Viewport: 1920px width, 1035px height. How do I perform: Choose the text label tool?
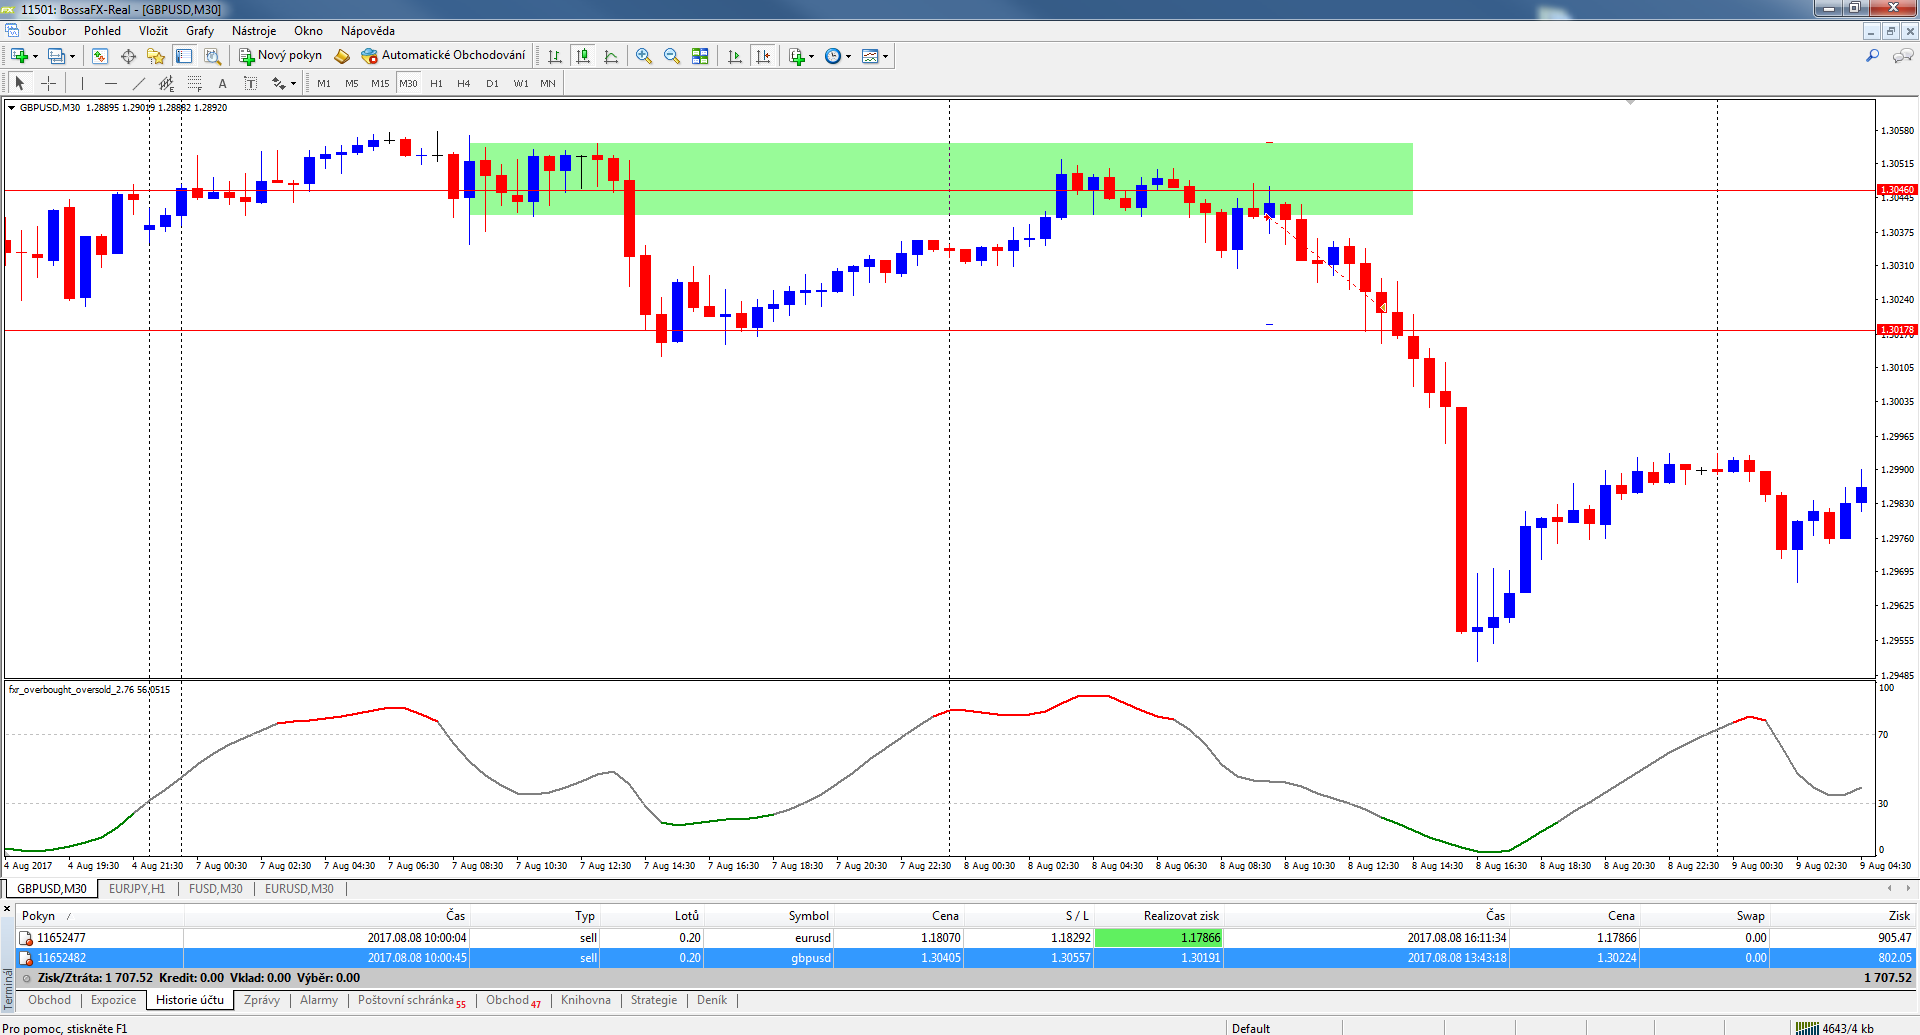pos(222,83)
